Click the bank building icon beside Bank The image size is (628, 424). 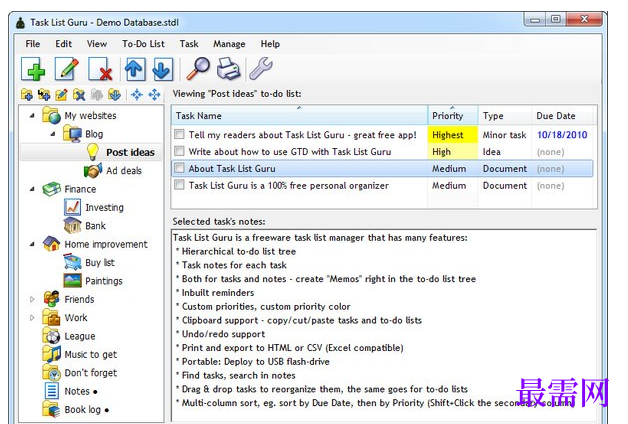pos(72,225)
